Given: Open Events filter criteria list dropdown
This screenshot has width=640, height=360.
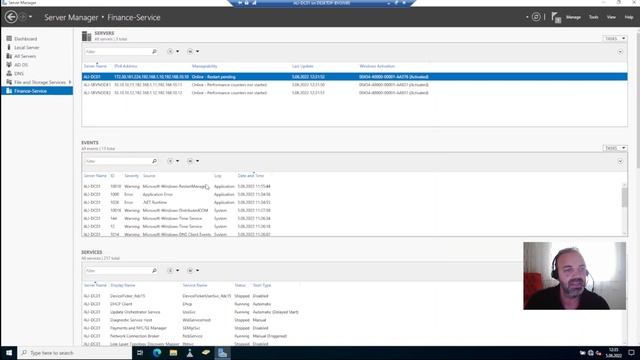Looking at the screenshot, I should tap(173, 161).
